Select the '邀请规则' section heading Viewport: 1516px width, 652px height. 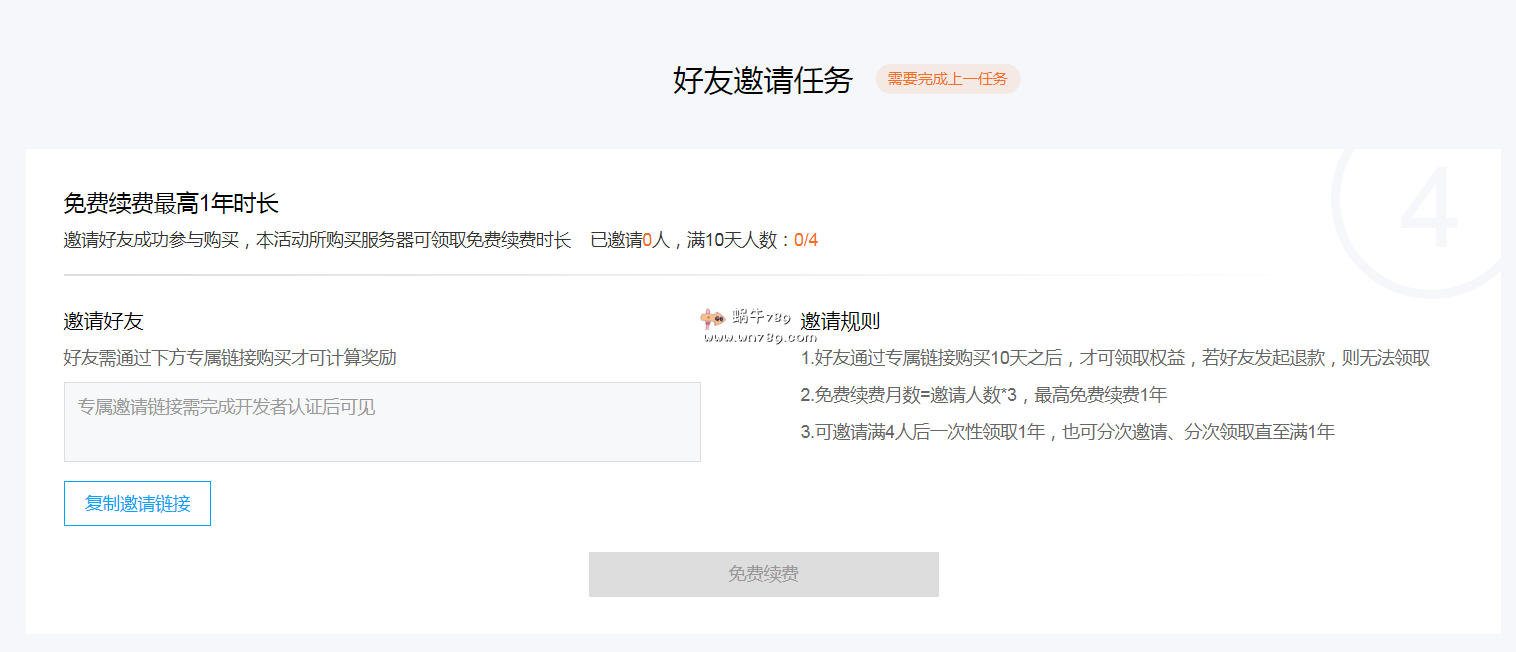point(840,321)
